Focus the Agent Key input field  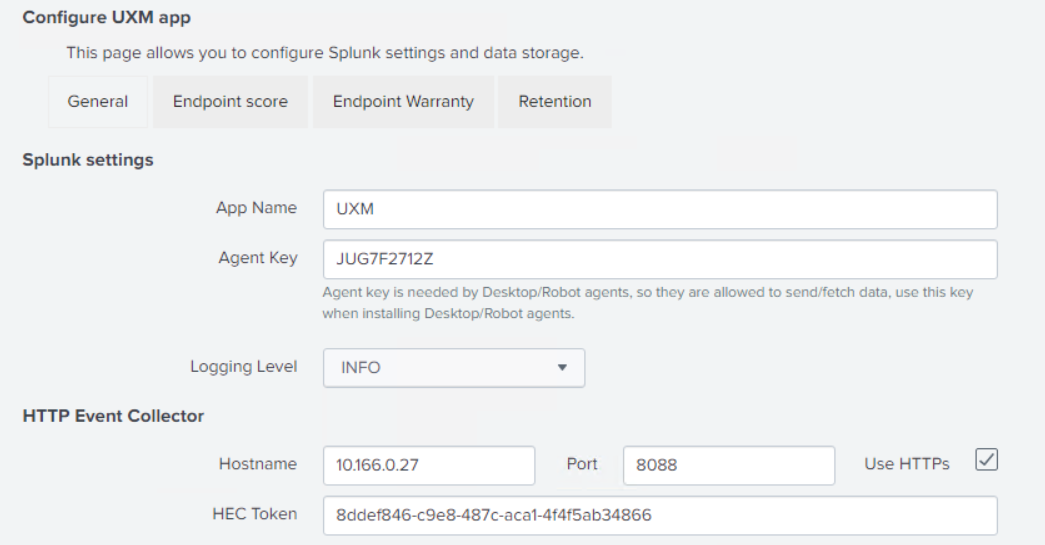tap(660, 259)
